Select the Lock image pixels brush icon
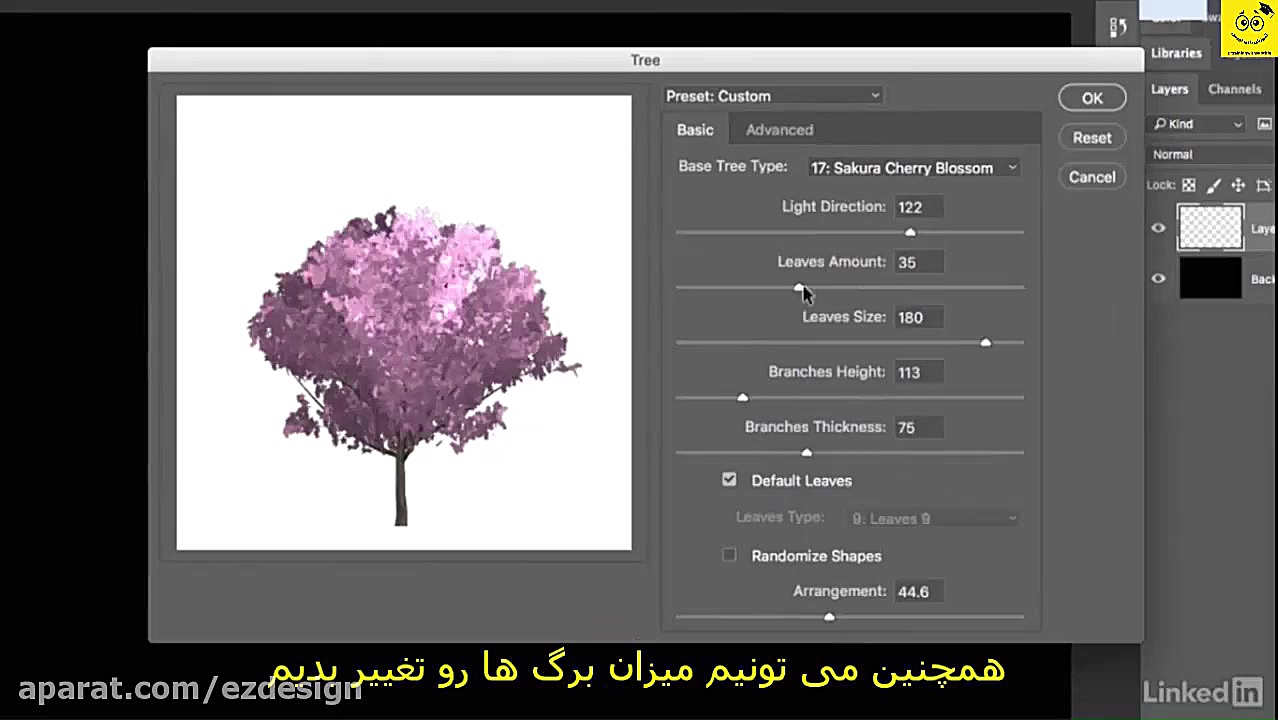 (1213, 185)
